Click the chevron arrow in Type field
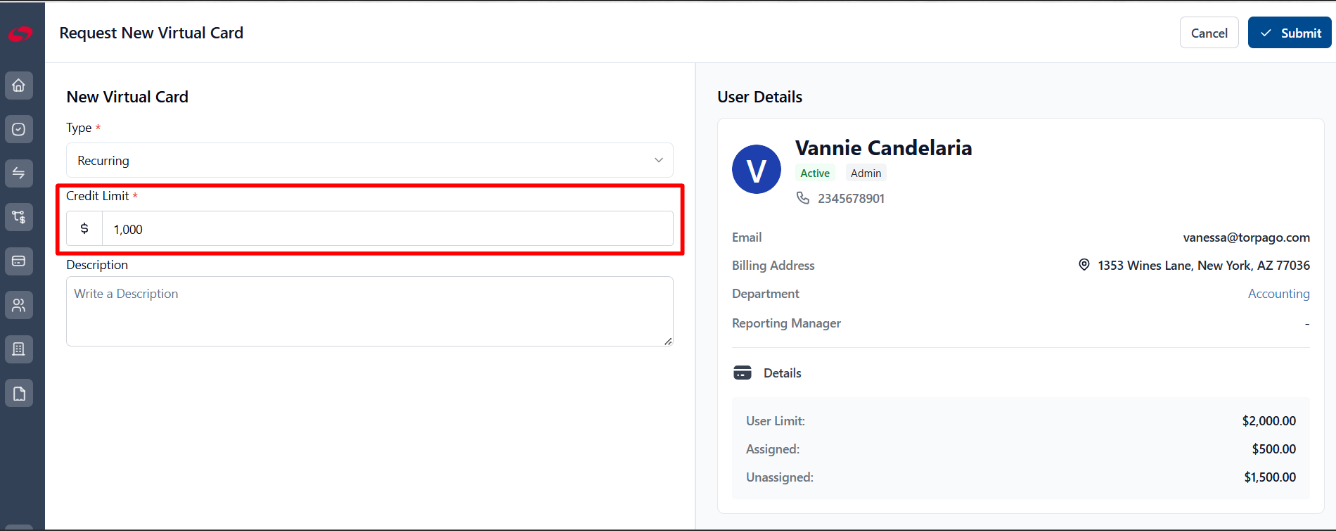Viewport: 1336px width, 531px height. point(658,160)
